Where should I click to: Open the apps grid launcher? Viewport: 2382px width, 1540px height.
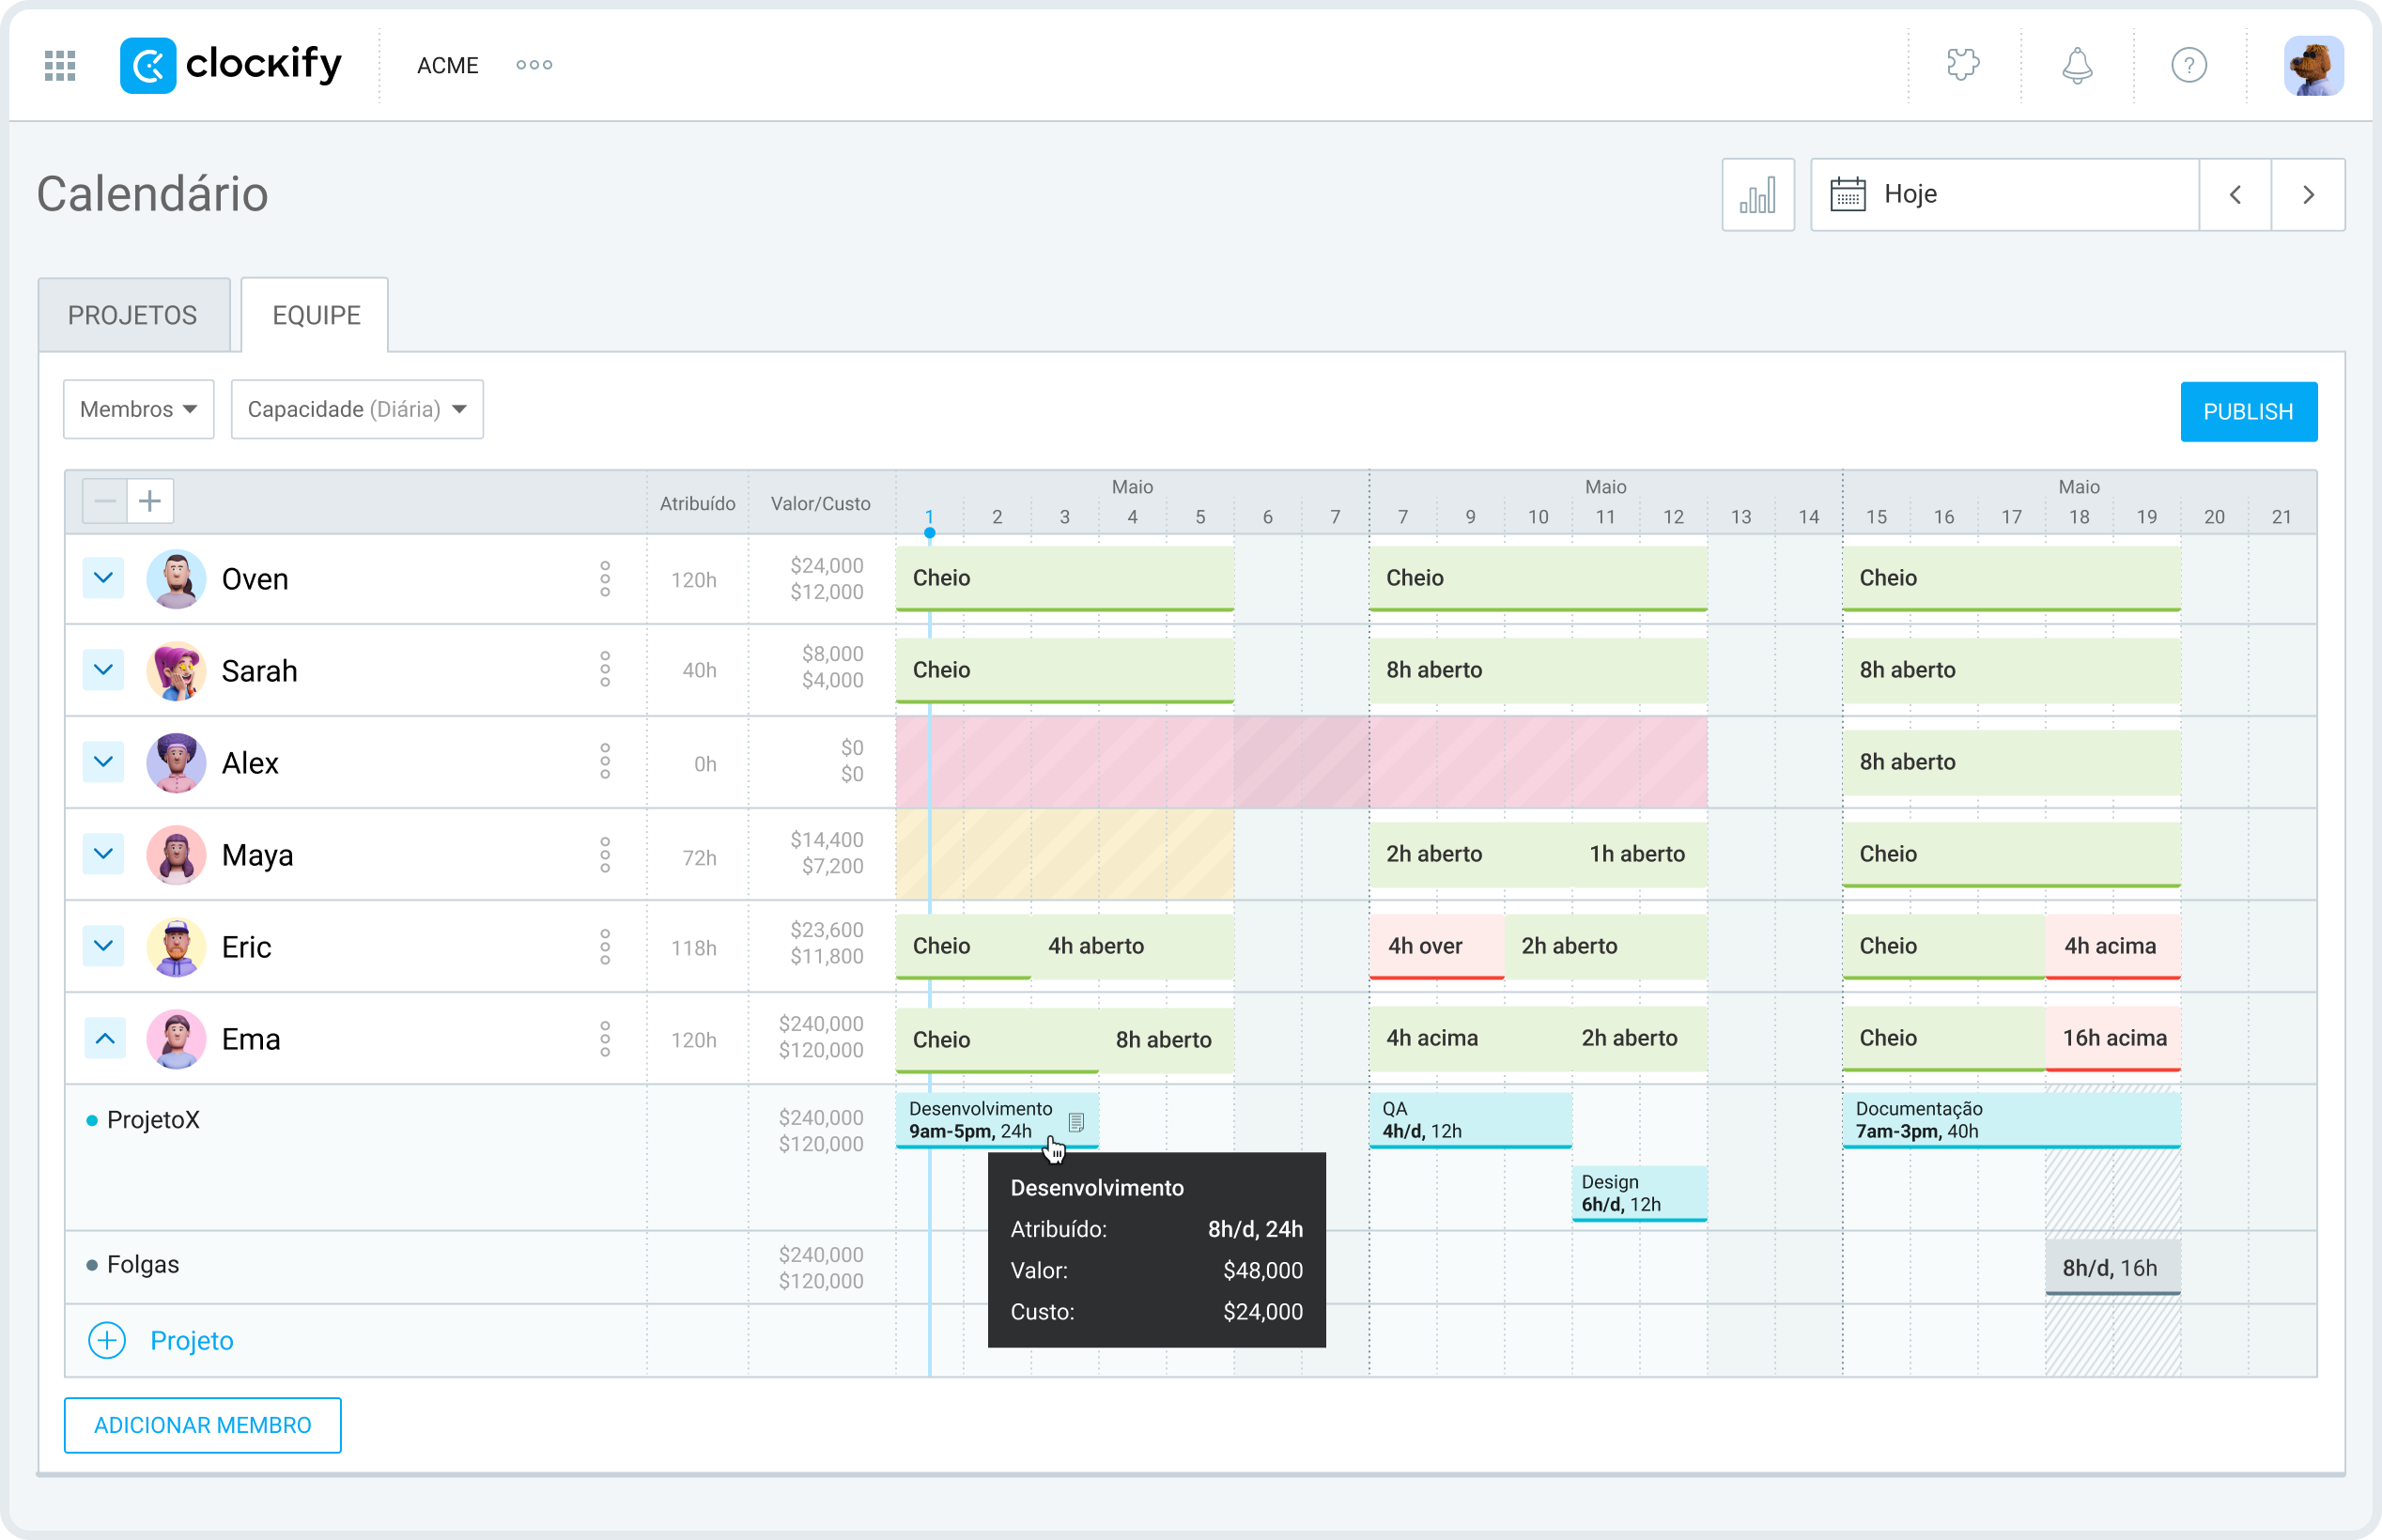(x=59, y=65)
